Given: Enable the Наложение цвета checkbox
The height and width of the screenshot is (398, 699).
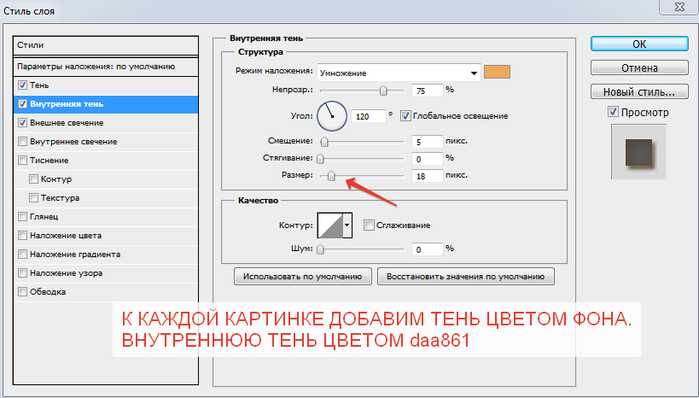Looking at the screenshot, I should 22,235.
